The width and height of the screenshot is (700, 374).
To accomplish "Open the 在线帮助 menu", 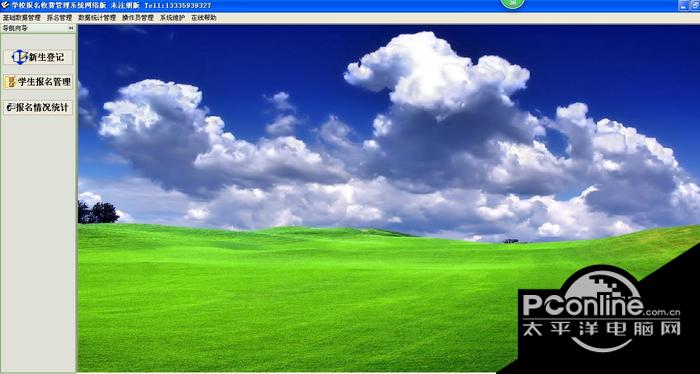I will (x=204, y=18).
